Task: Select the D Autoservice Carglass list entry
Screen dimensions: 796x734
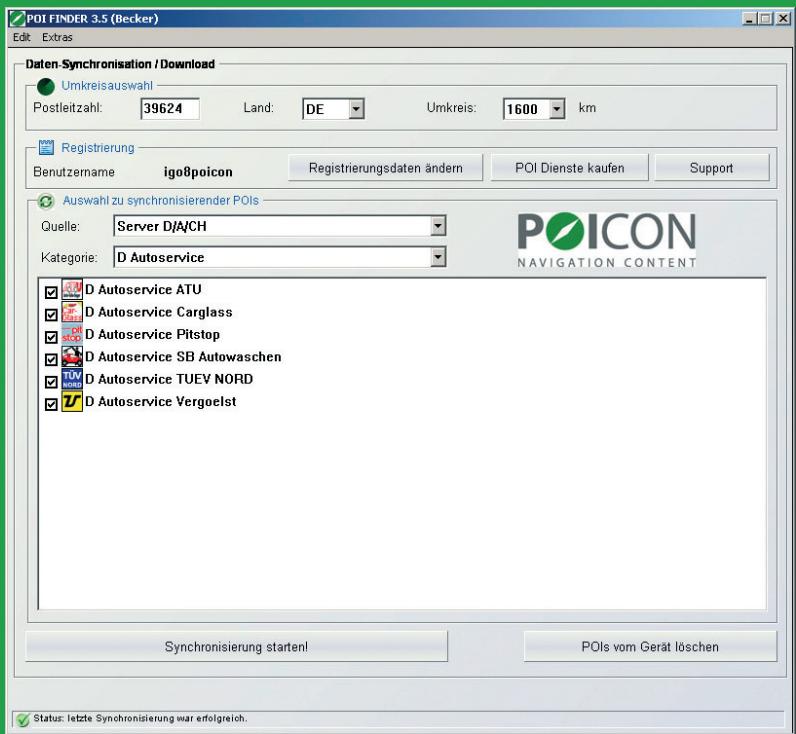Action: pos(158,312)
